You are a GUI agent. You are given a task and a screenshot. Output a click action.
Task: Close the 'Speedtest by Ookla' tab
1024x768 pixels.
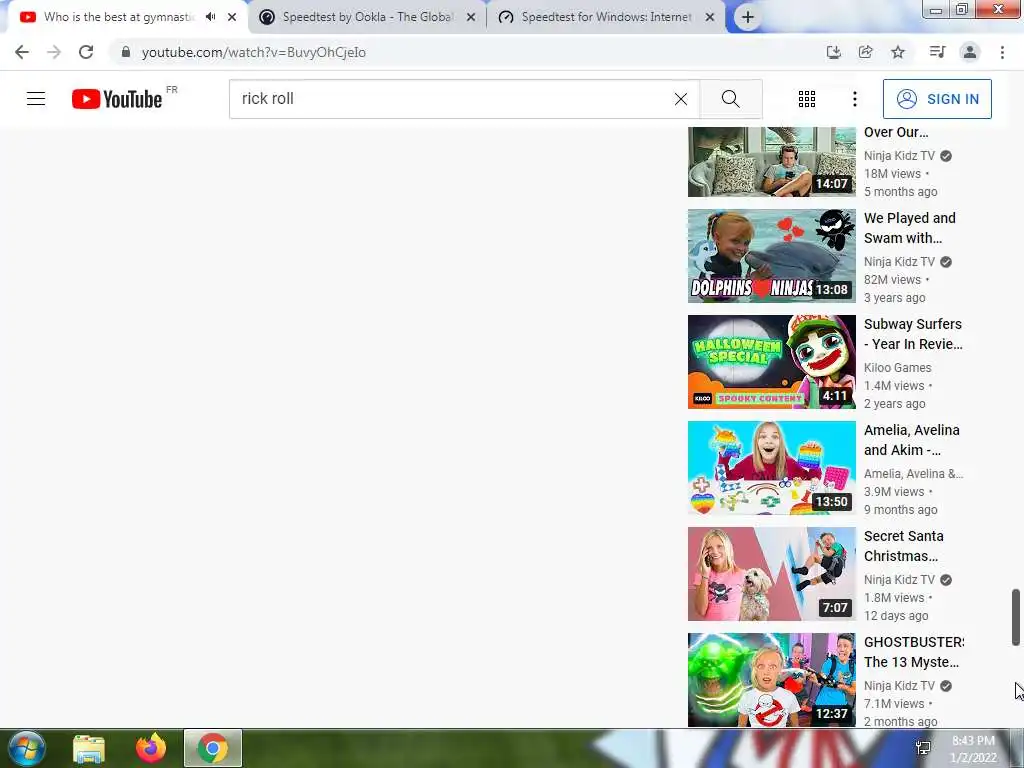pos(471,17)
